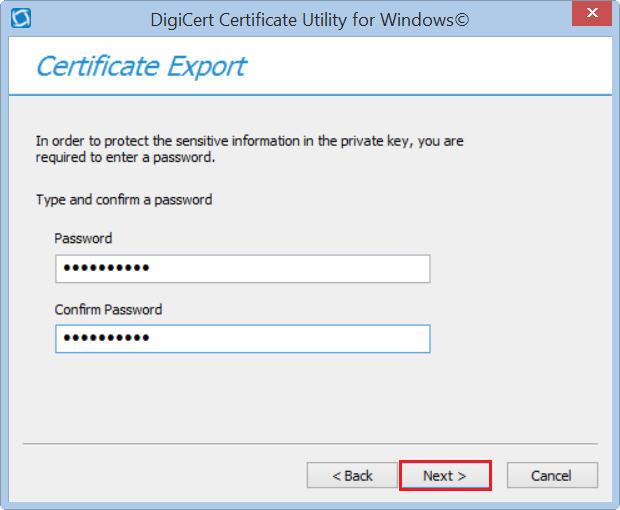Click the Next button
The height and width of the screenshot is (510, 620).
pos(445,476)
